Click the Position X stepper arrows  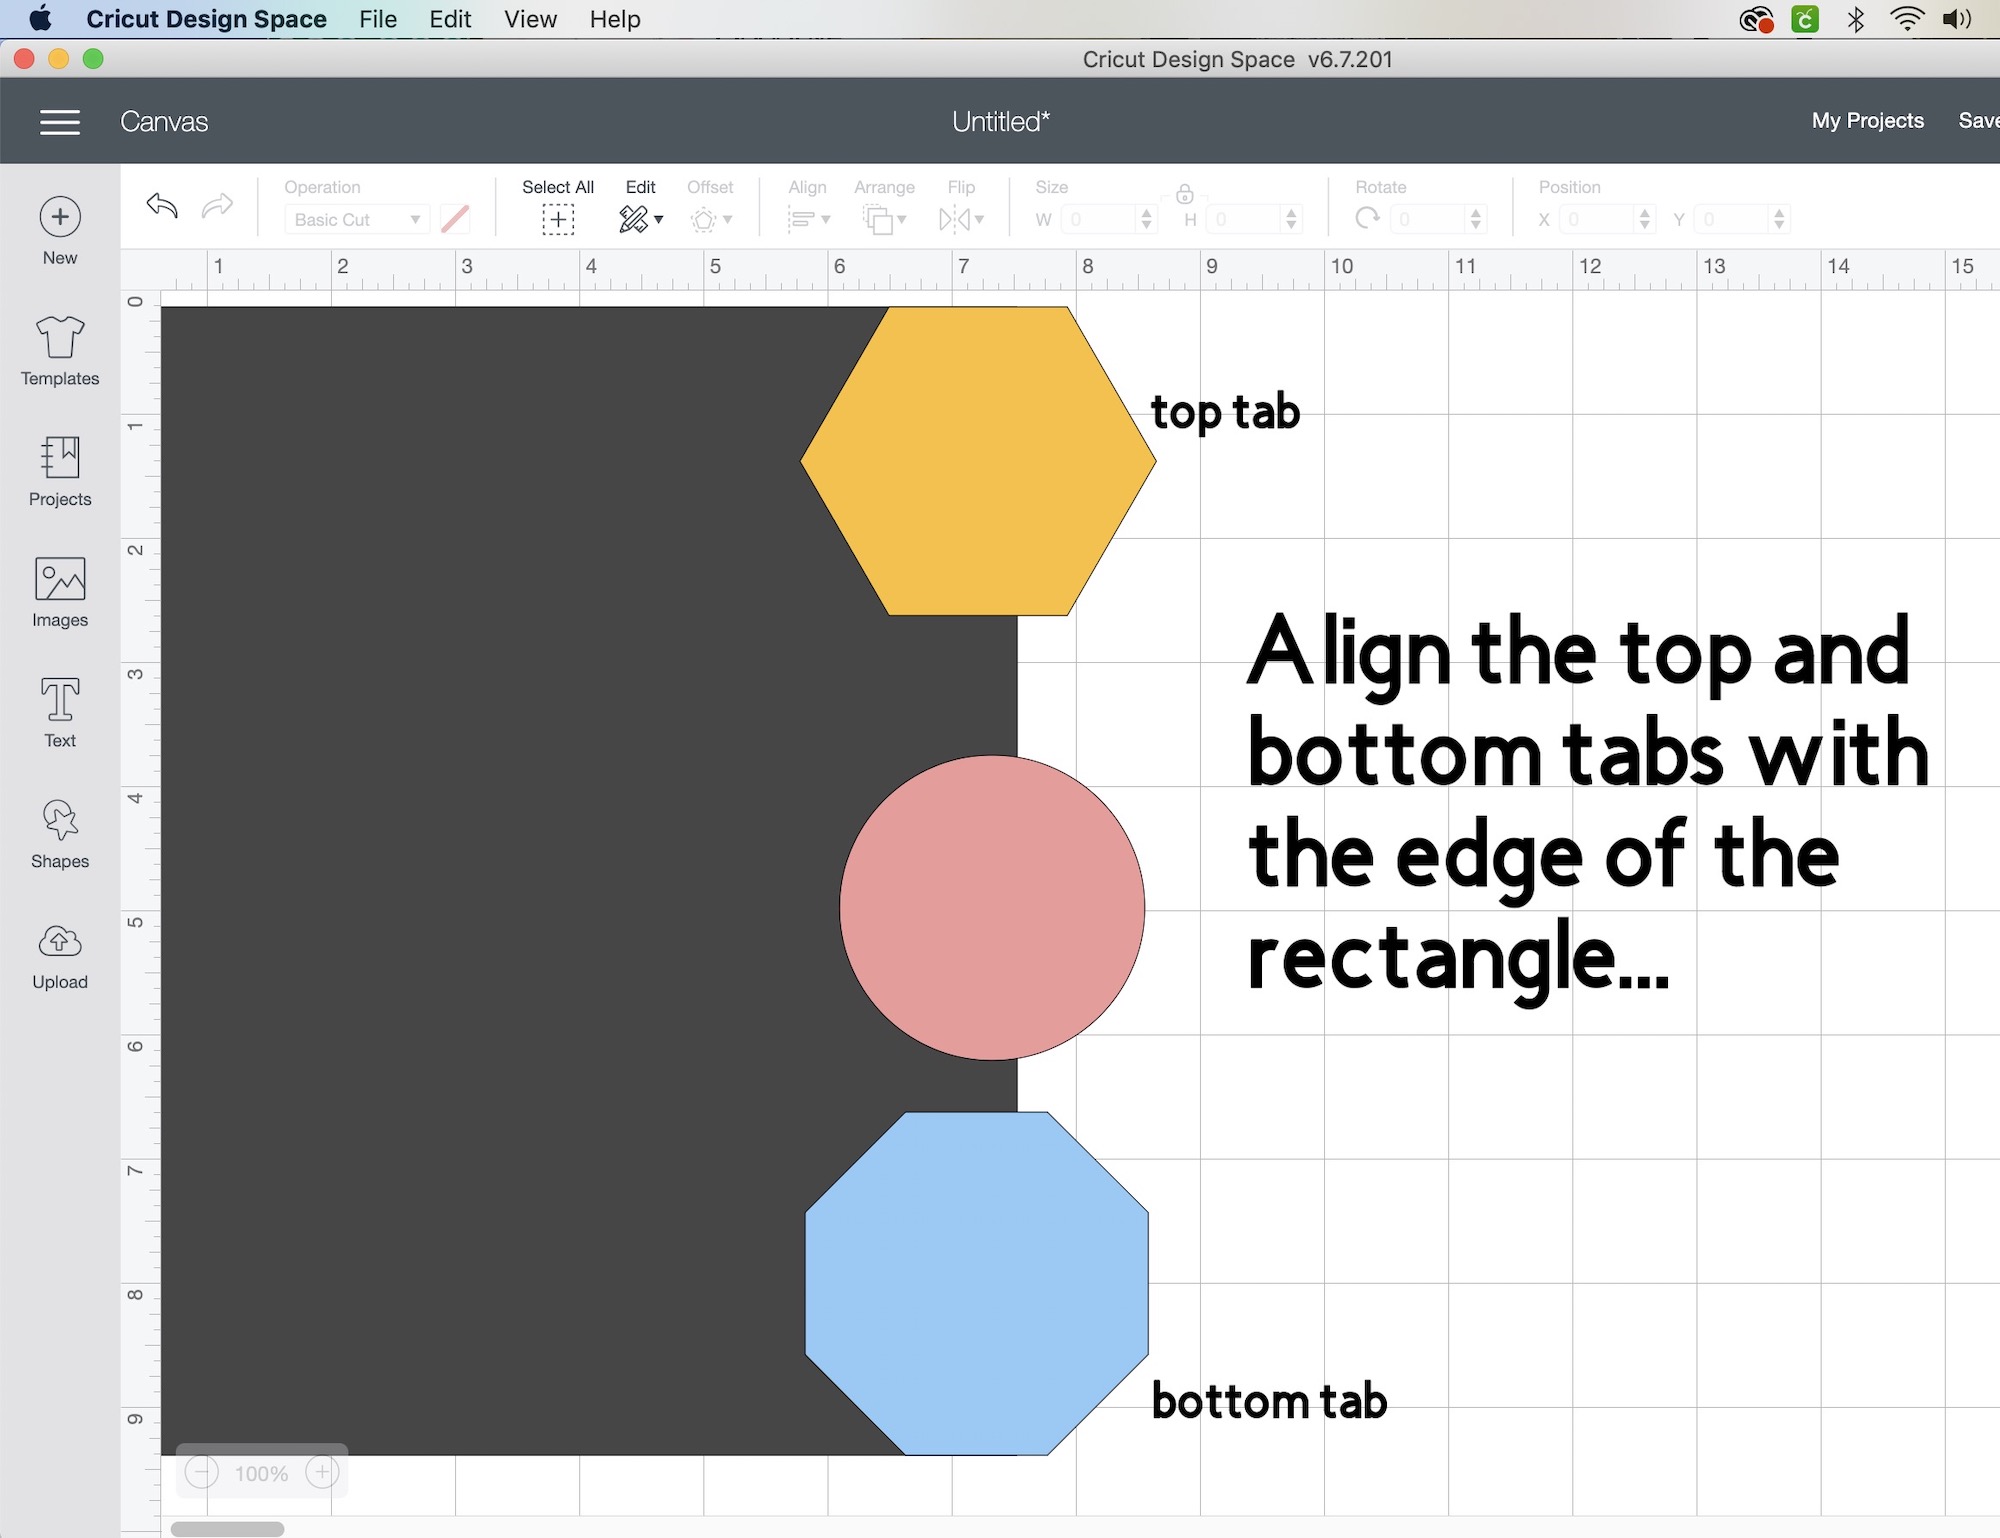pyautogui.click(x=1645, y=219)
